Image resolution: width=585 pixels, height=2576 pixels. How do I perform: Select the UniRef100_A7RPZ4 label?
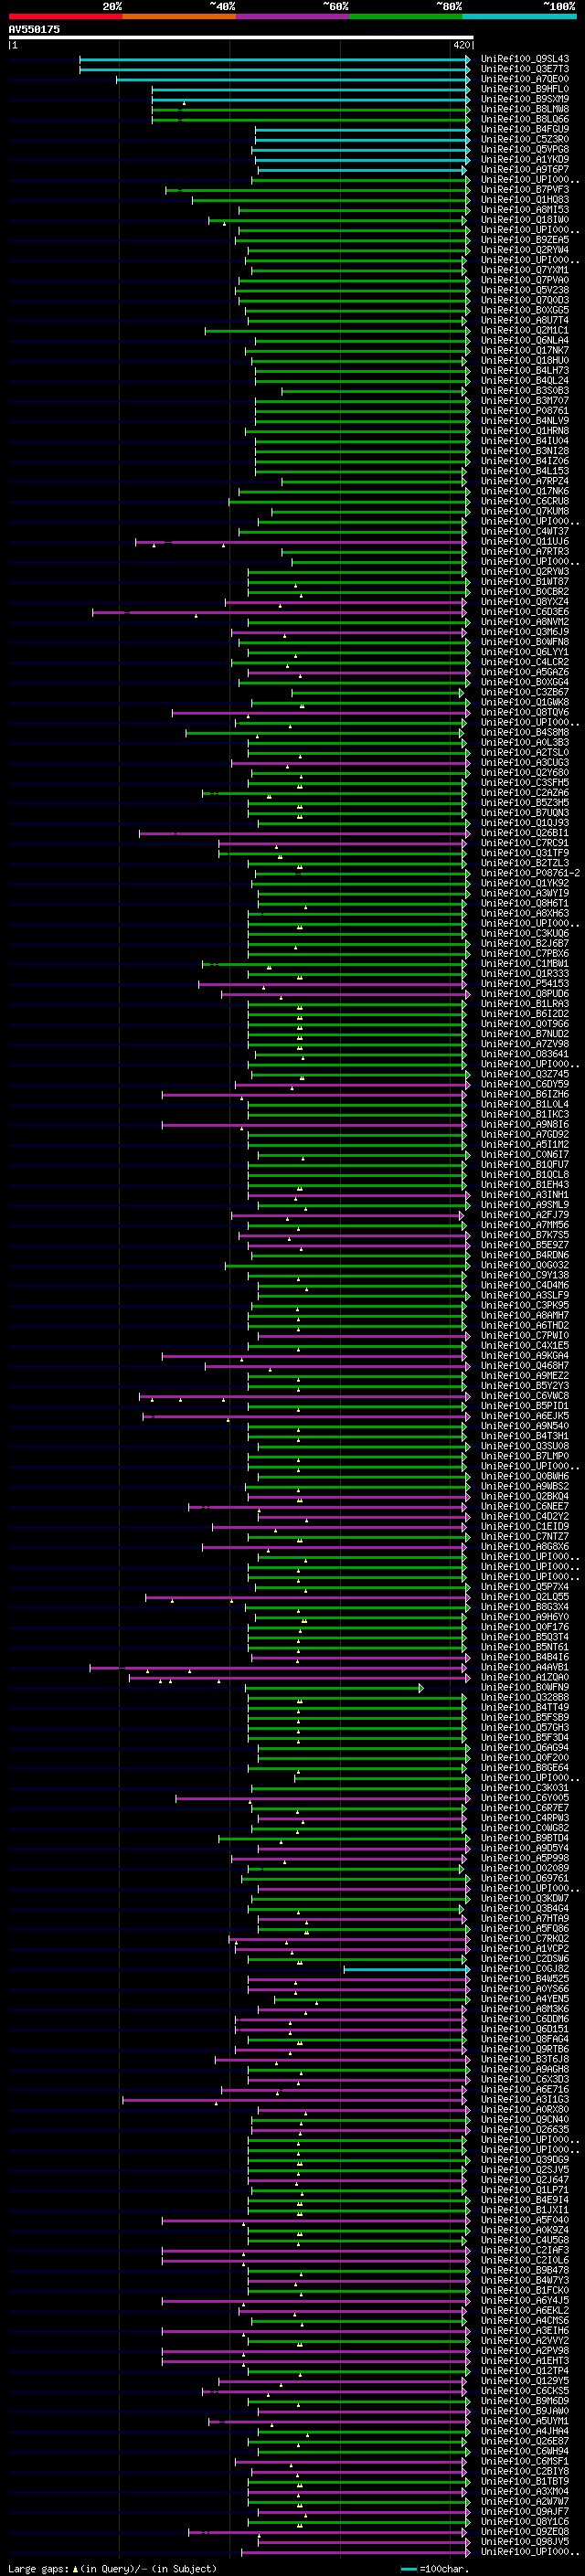525,481
